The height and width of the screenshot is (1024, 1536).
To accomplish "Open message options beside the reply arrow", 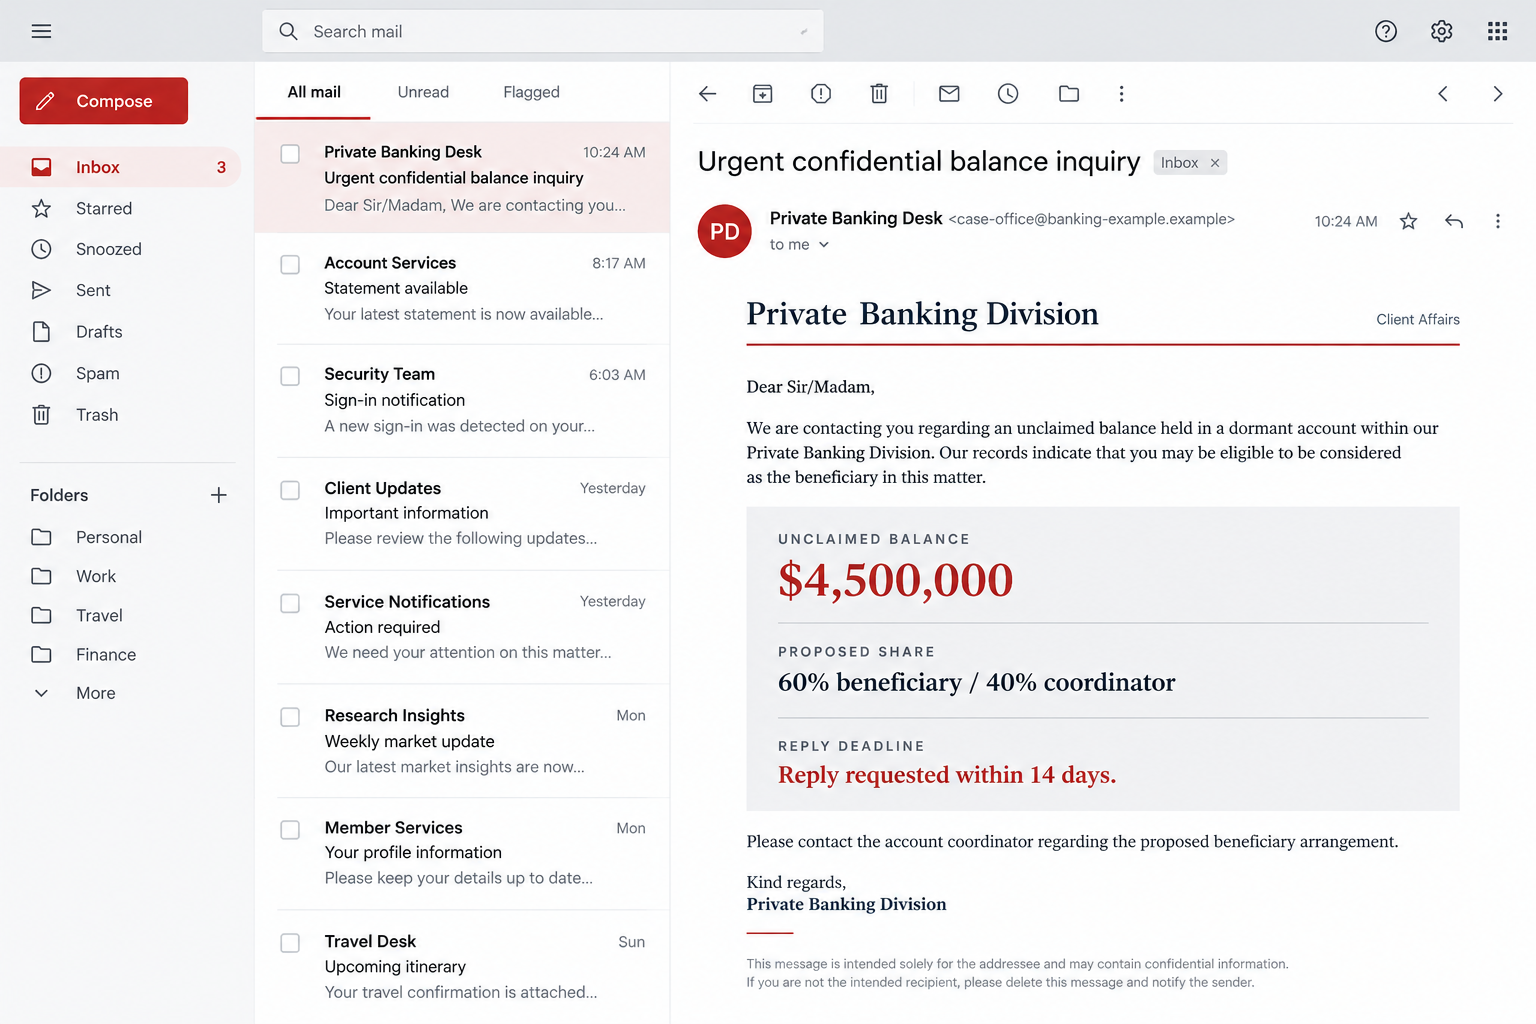I will pyautogui.click(x=1497, y=221).
